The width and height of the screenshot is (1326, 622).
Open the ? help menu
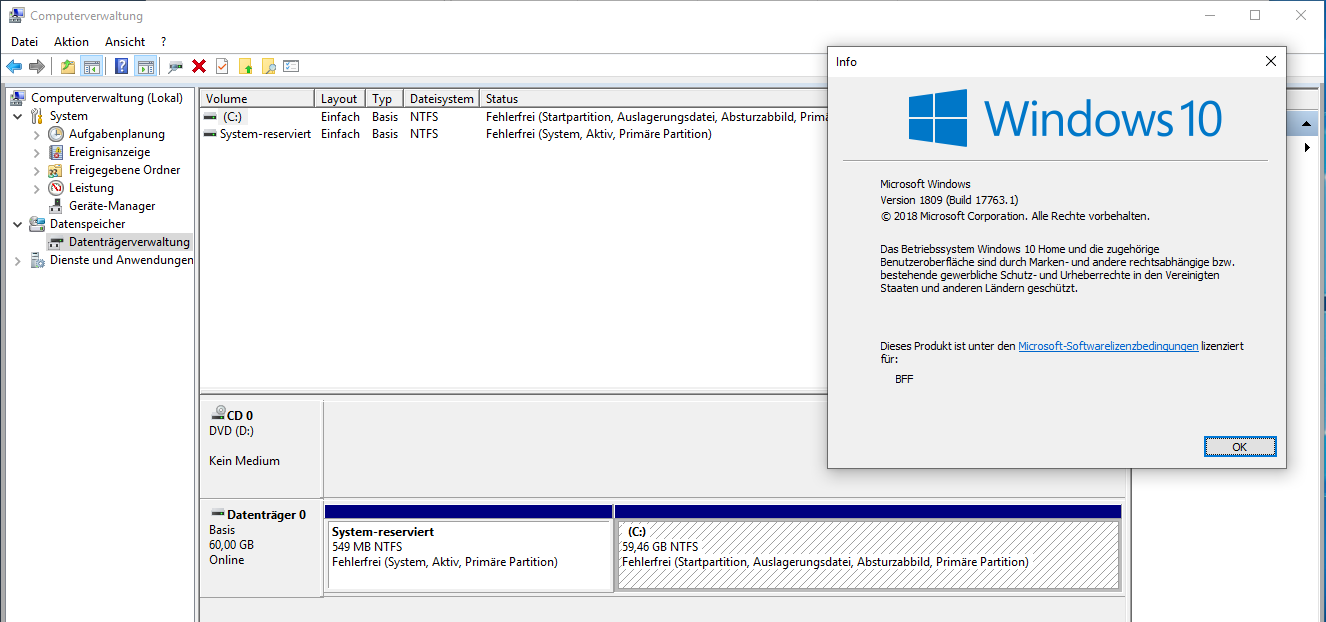163,42
